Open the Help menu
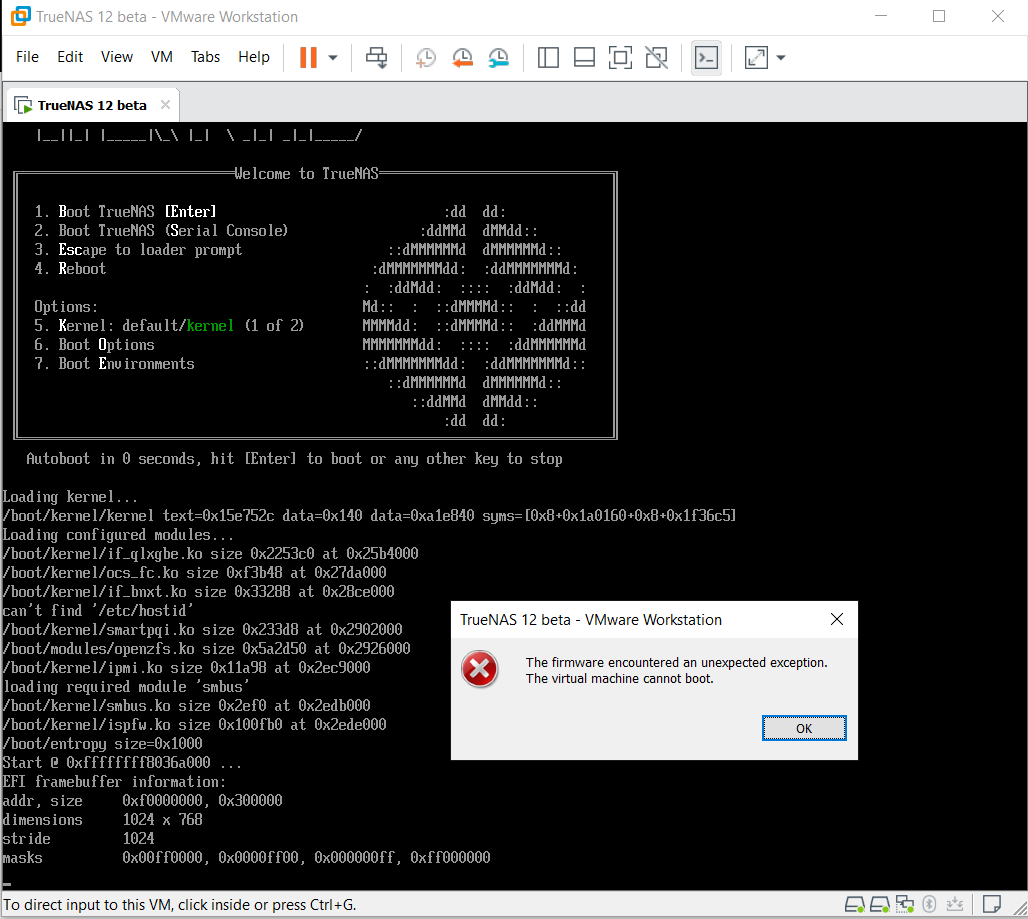This screenshot has width=1028, height=919. click(x=254, y=57)
